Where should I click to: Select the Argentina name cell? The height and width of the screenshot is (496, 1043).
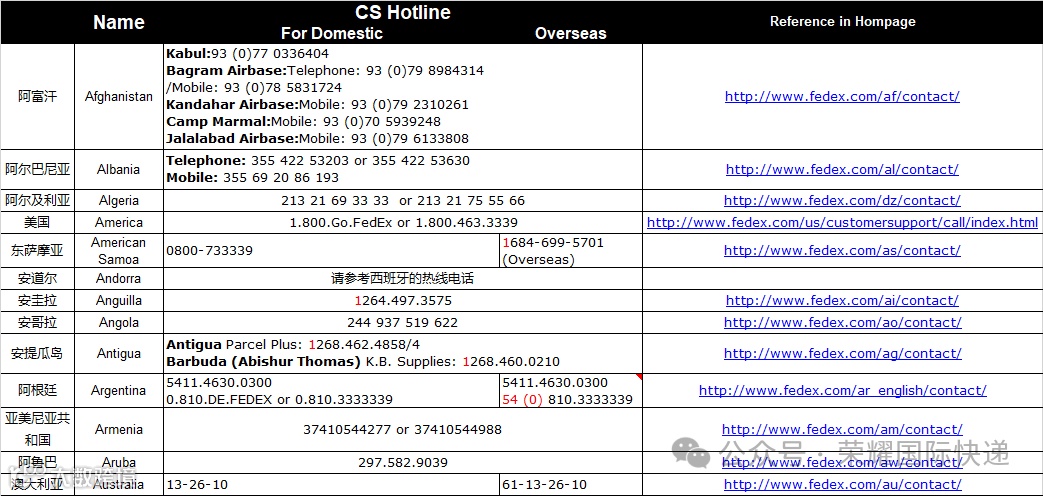[x=118, y=390]
